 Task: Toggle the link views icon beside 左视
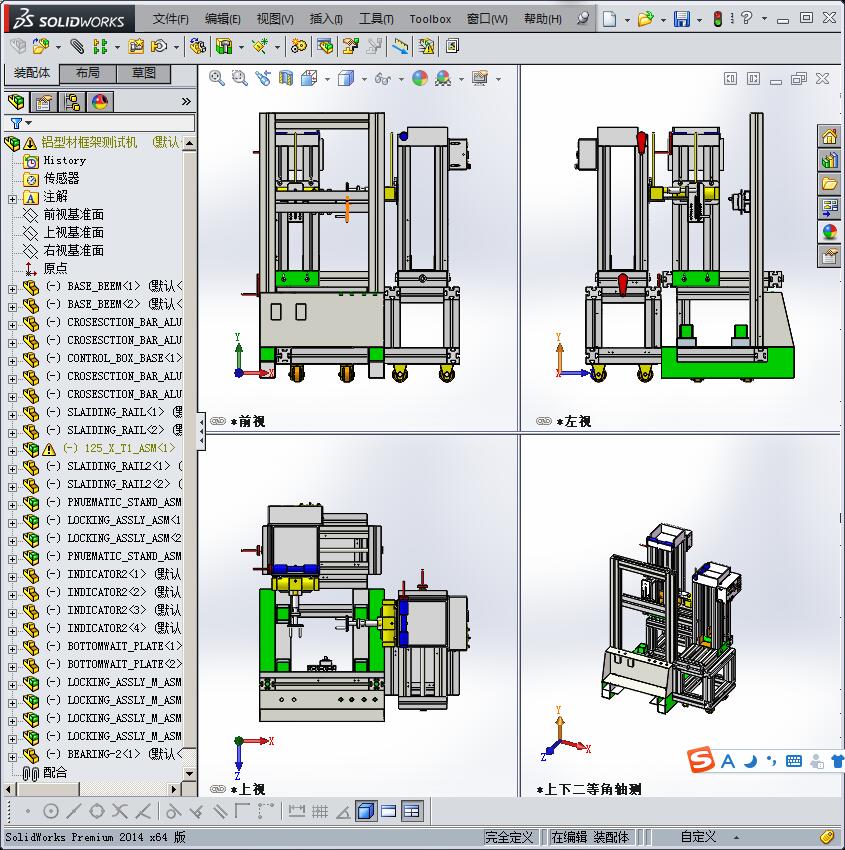pyautogui.click(x=544, y=421)
